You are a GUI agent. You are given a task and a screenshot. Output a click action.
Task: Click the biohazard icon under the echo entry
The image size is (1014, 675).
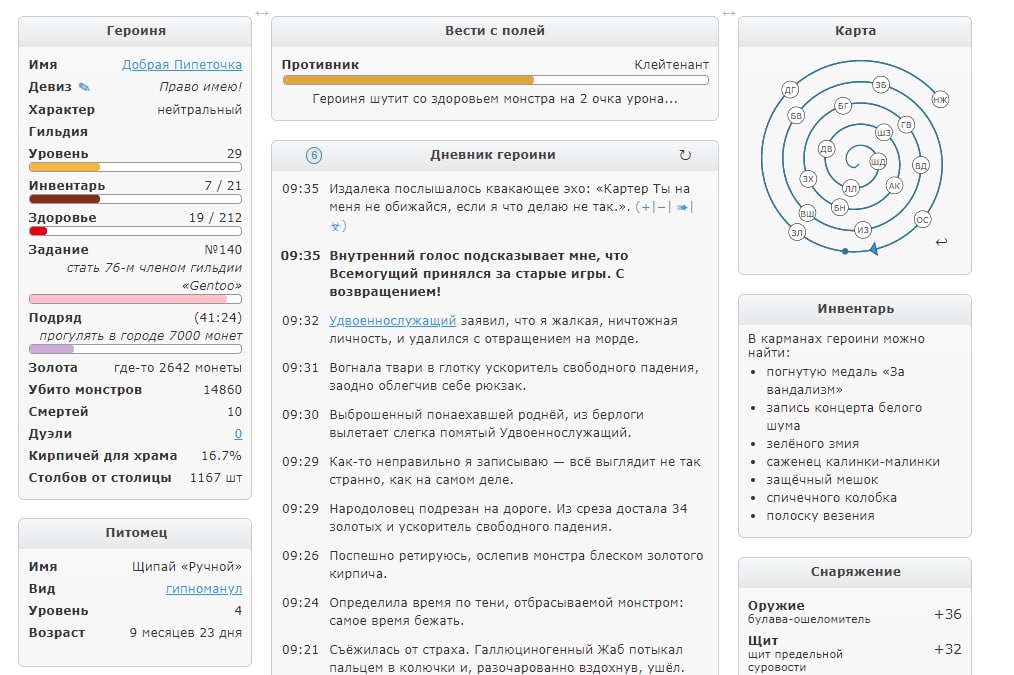click(x=336, y=226)
